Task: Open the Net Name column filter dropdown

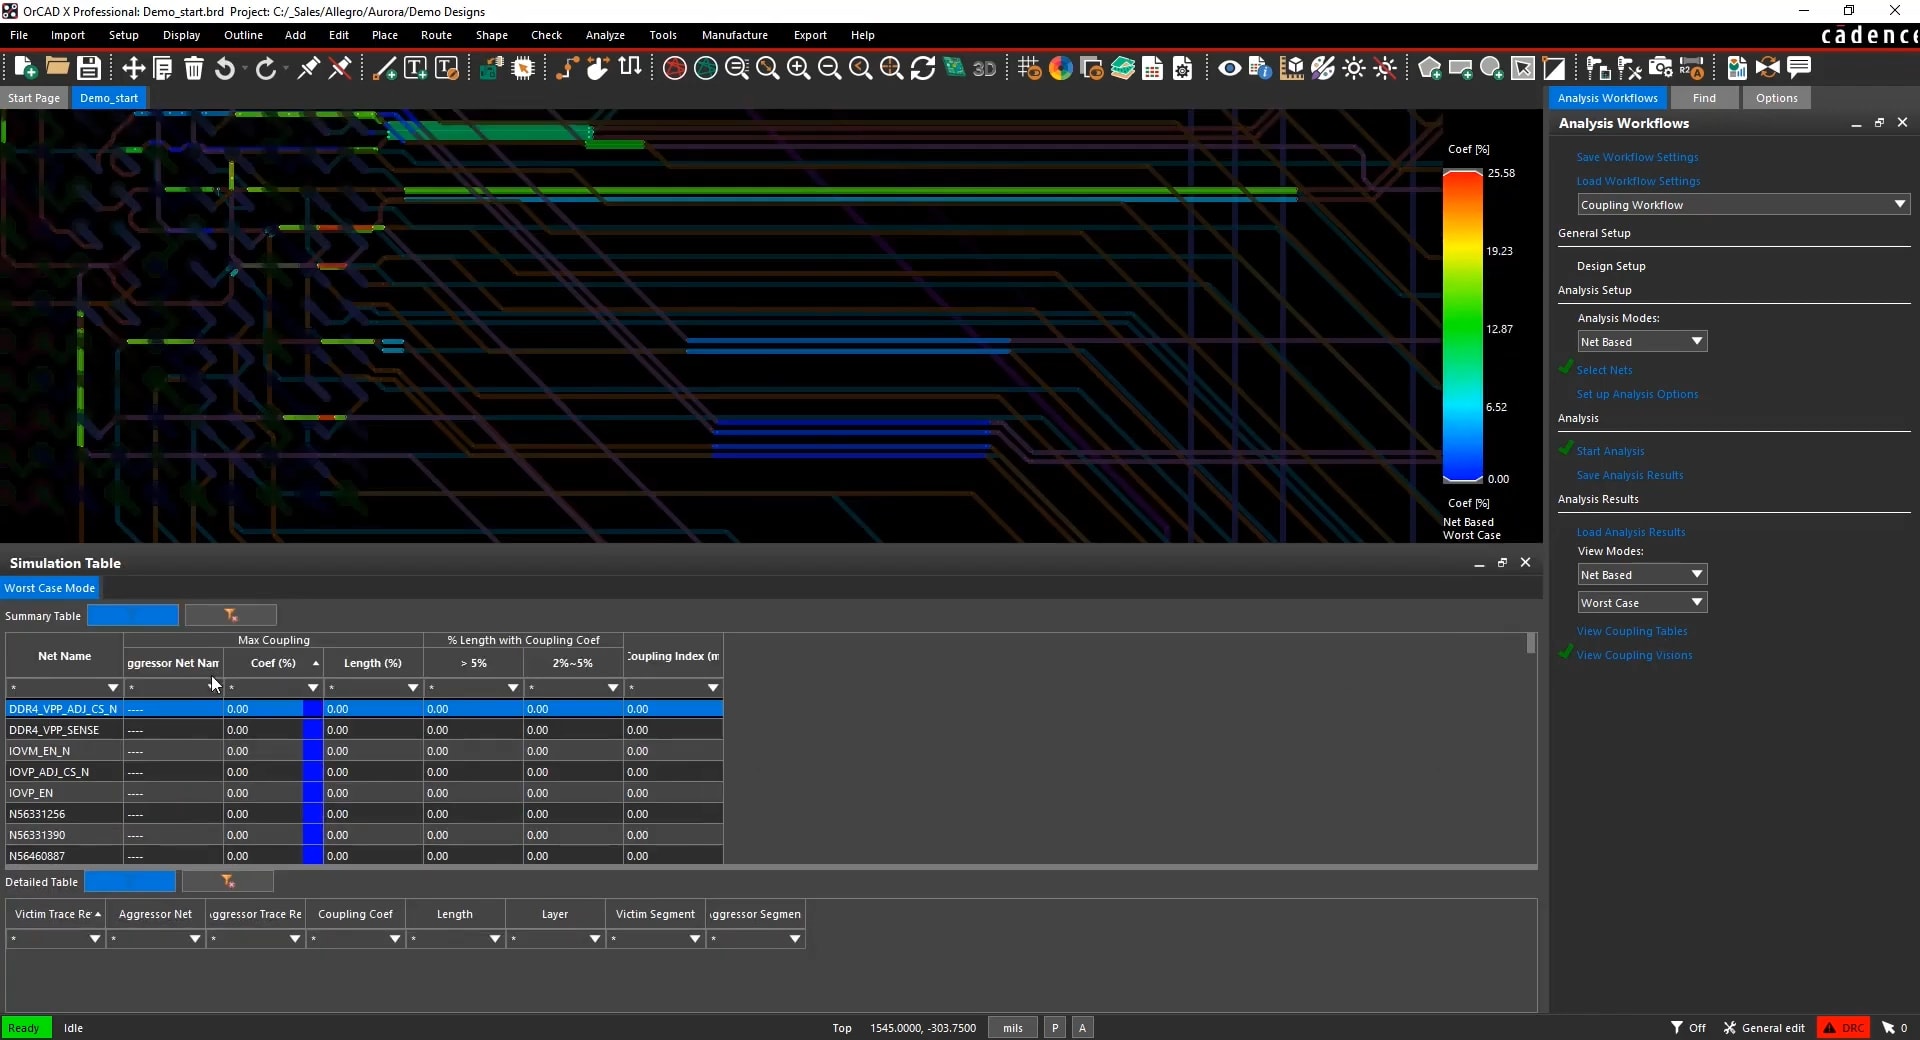Action: click(112, 688)
